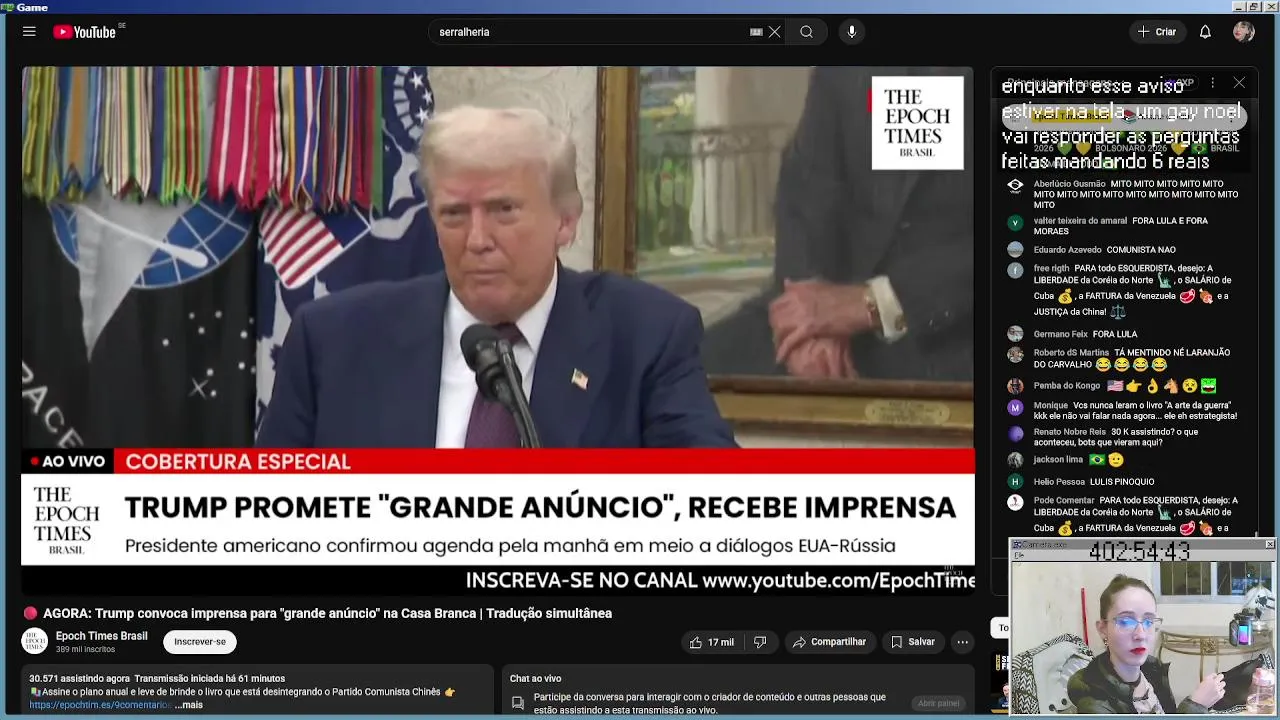
Task: Click the chat participation icon beside Participe da conversa
Action: 518,703
